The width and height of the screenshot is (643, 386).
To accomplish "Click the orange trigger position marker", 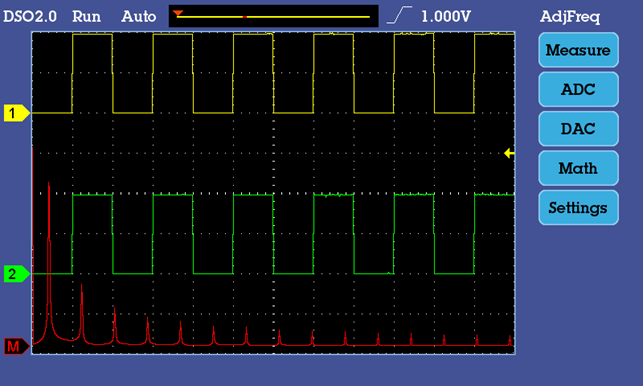I will tap(178, 13).
